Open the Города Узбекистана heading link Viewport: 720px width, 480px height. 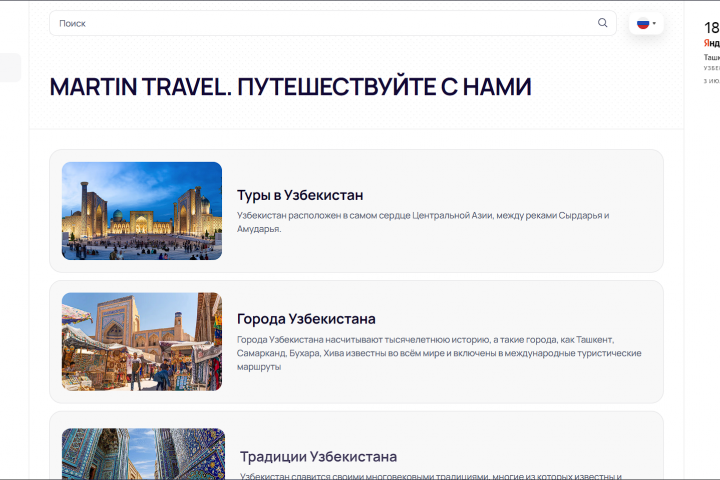click(x=306, y=319)
